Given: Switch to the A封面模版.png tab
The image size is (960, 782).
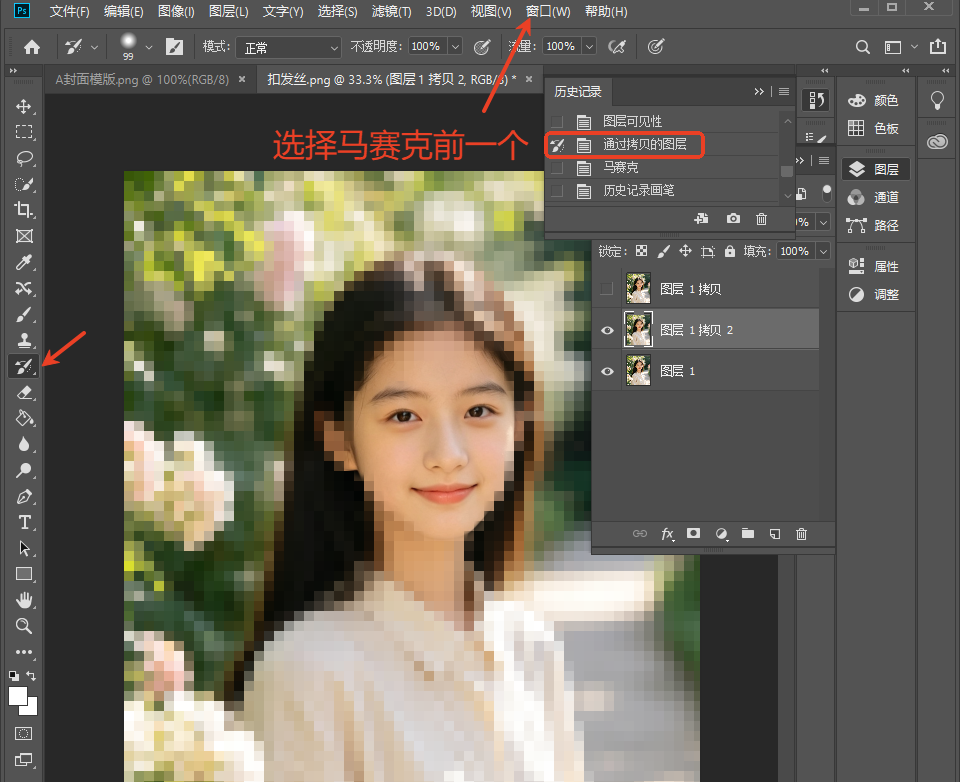Looking at the screenshot, I should (x=142, y=80).
